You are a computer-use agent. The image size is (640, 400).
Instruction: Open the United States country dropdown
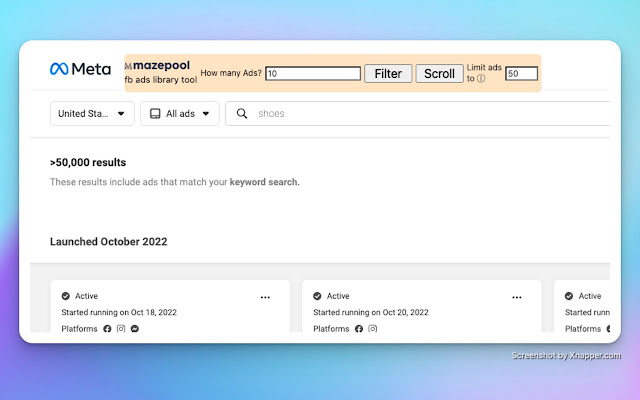[x=92, y=113]
